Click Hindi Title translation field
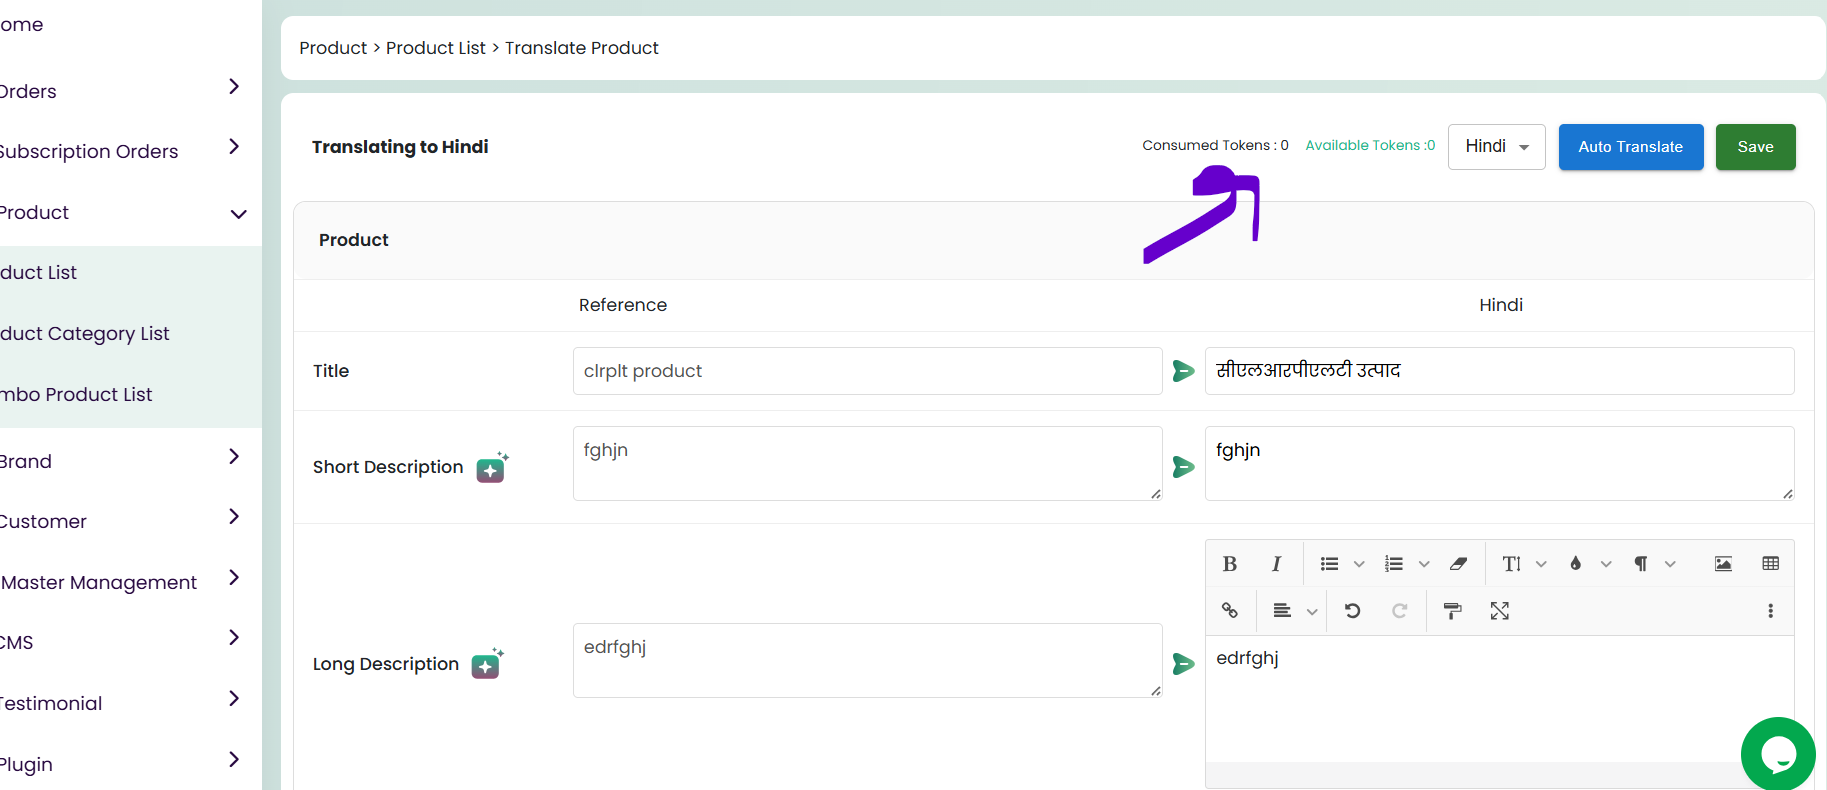Viewport: 1827px width, 790px height. coord(1500,371)
